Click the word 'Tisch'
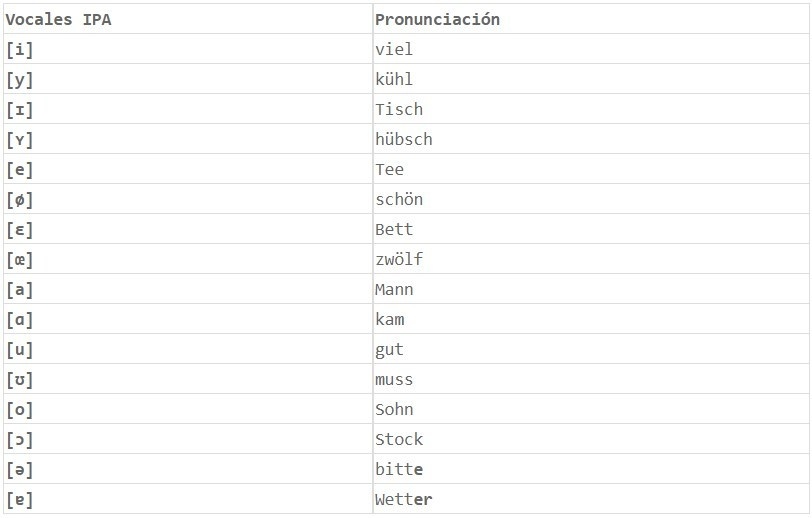 [399, 109]
